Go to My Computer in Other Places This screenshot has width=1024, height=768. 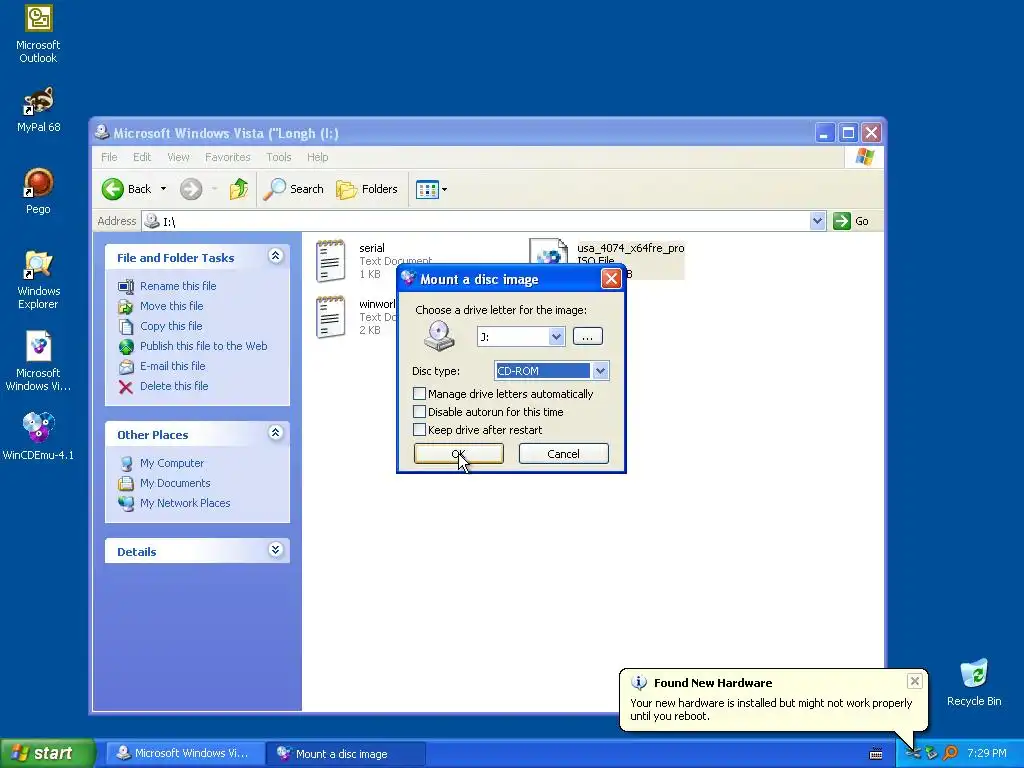tap(172, 463)
